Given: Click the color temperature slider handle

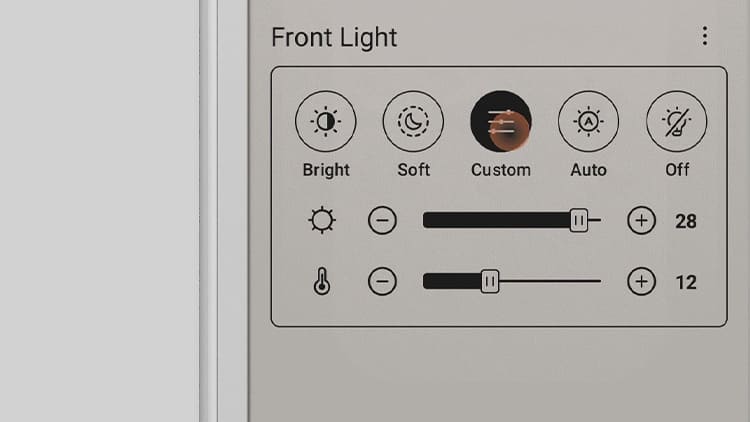Looking at the screenshot, I should coord(490,282).
